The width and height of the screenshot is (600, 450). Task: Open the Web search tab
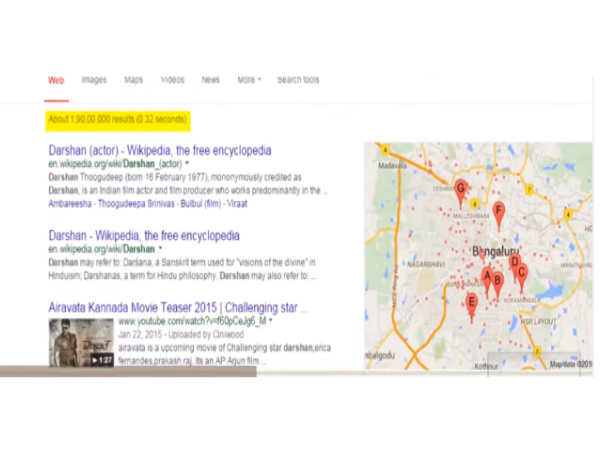[x=56, y=80]
